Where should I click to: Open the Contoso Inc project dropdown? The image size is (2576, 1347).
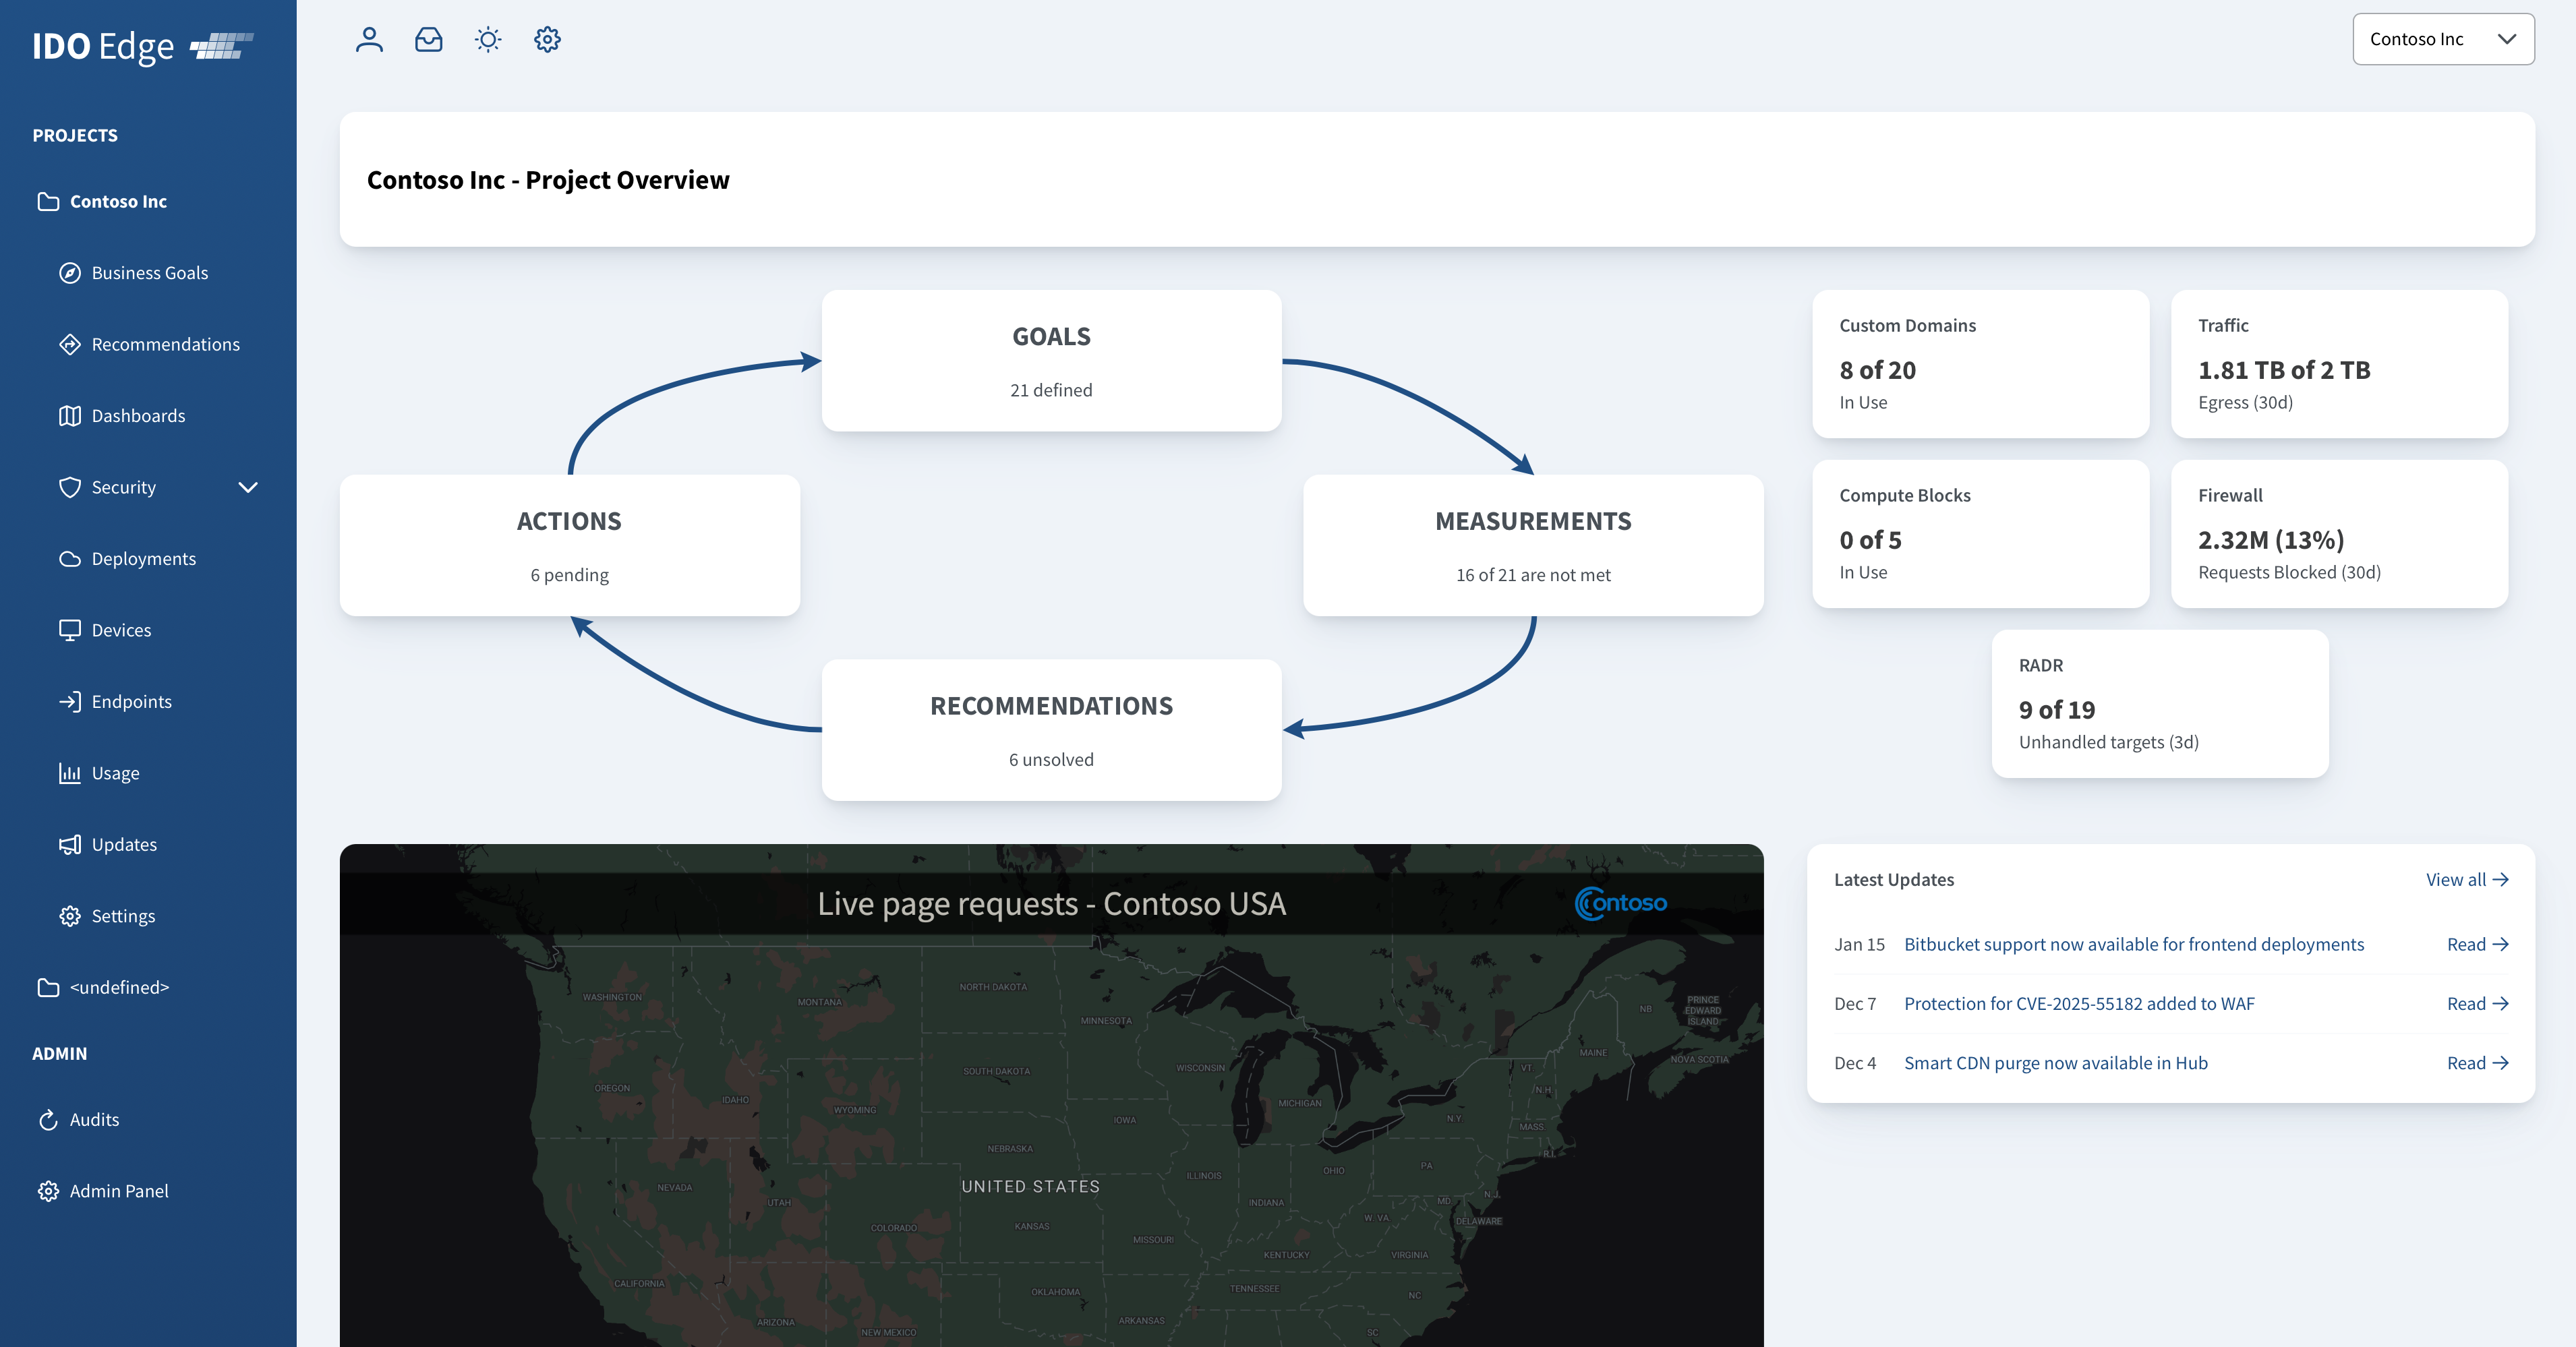click(x=2442, y=40)
